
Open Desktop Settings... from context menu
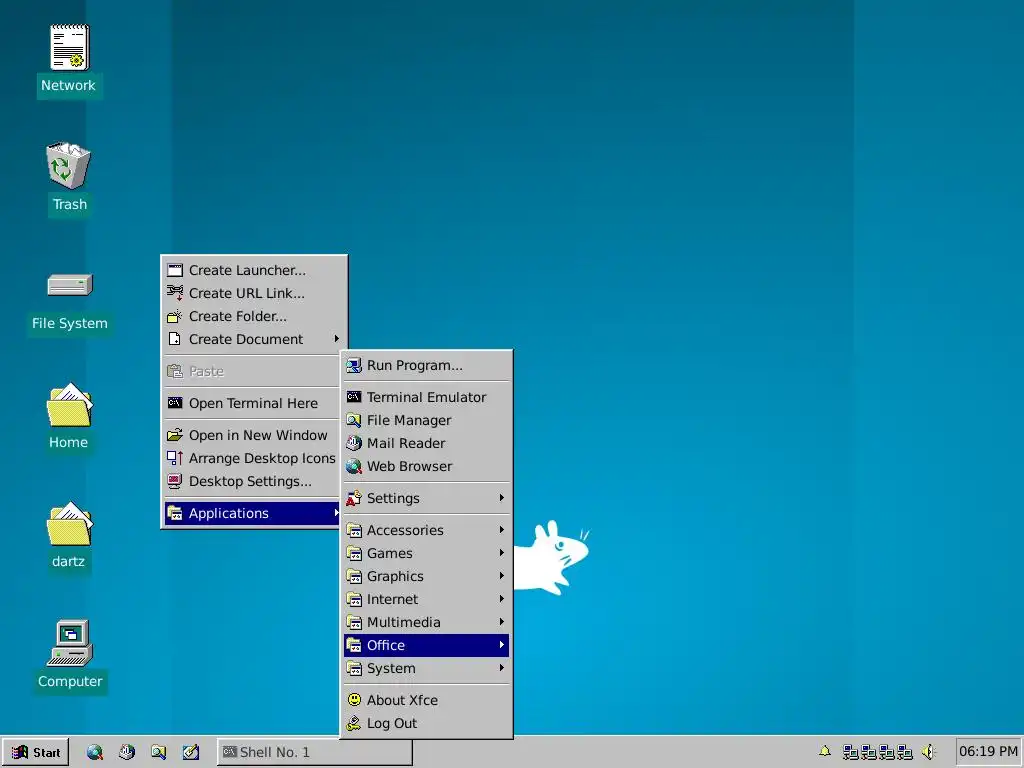(253, 481)
